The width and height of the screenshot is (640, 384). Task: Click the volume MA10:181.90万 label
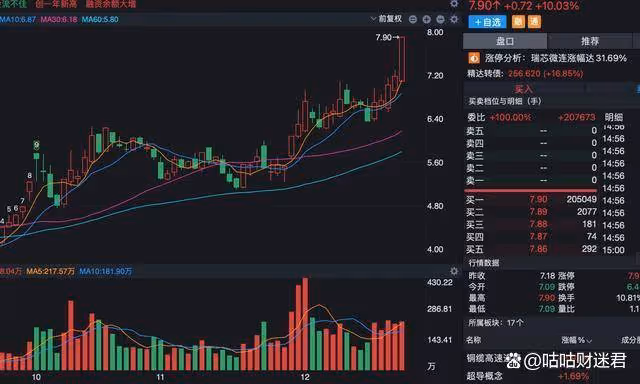click(x=105, y=271)
